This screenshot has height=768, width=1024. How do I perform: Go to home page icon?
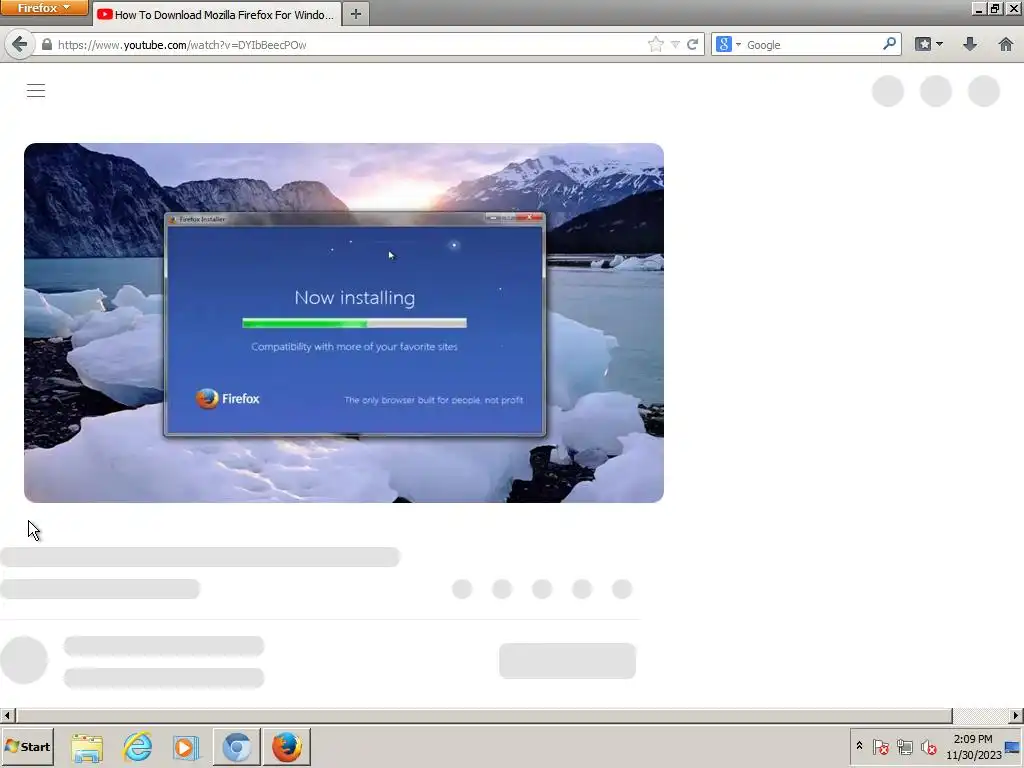click(x=1006, y=44)
